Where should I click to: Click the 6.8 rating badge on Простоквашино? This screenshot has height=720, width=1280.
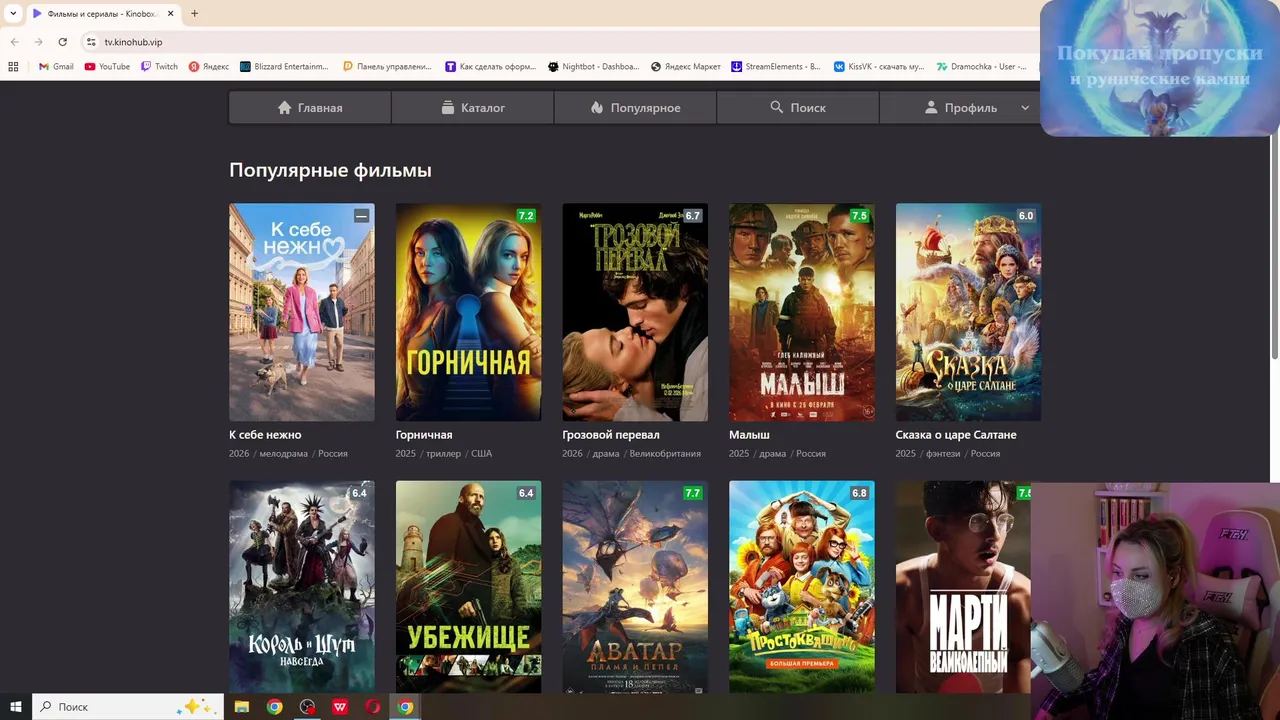(x=859, y=493)
